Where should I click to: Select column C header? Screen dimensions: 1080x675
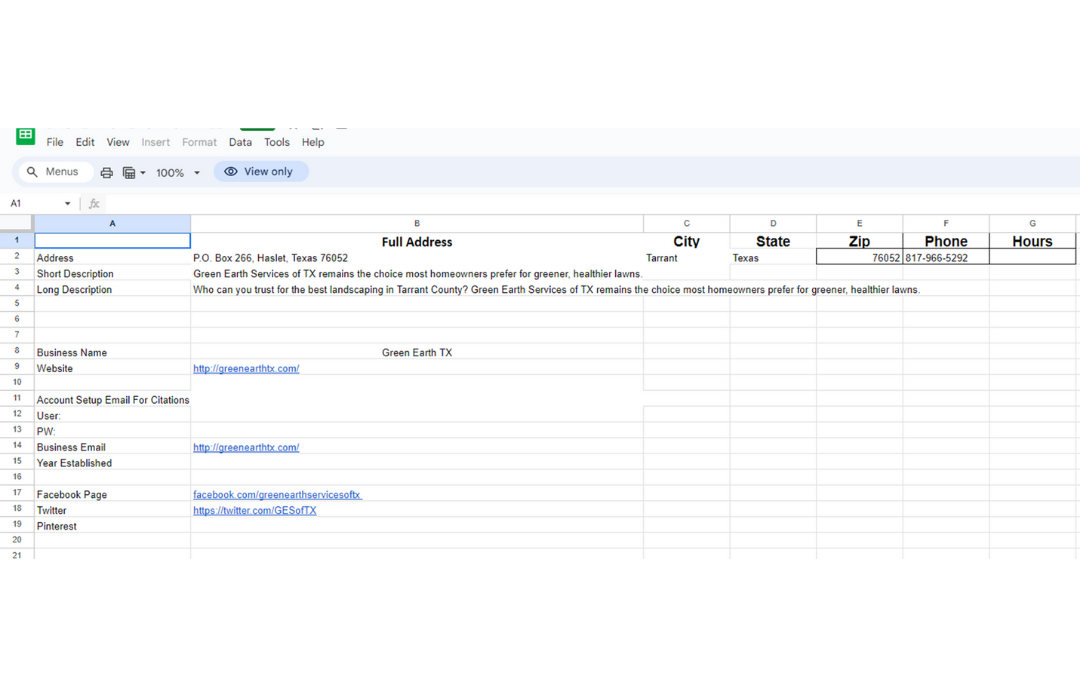[x=687, y=223]
